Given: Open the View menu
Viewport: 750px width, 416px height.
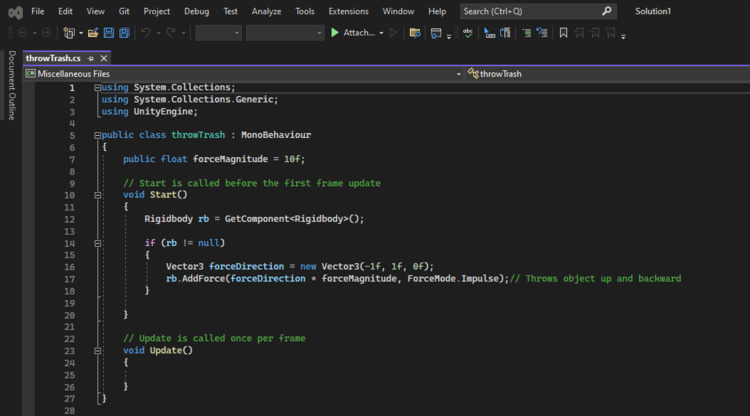Looking at the screenshot, I should (x=95, y=11).
